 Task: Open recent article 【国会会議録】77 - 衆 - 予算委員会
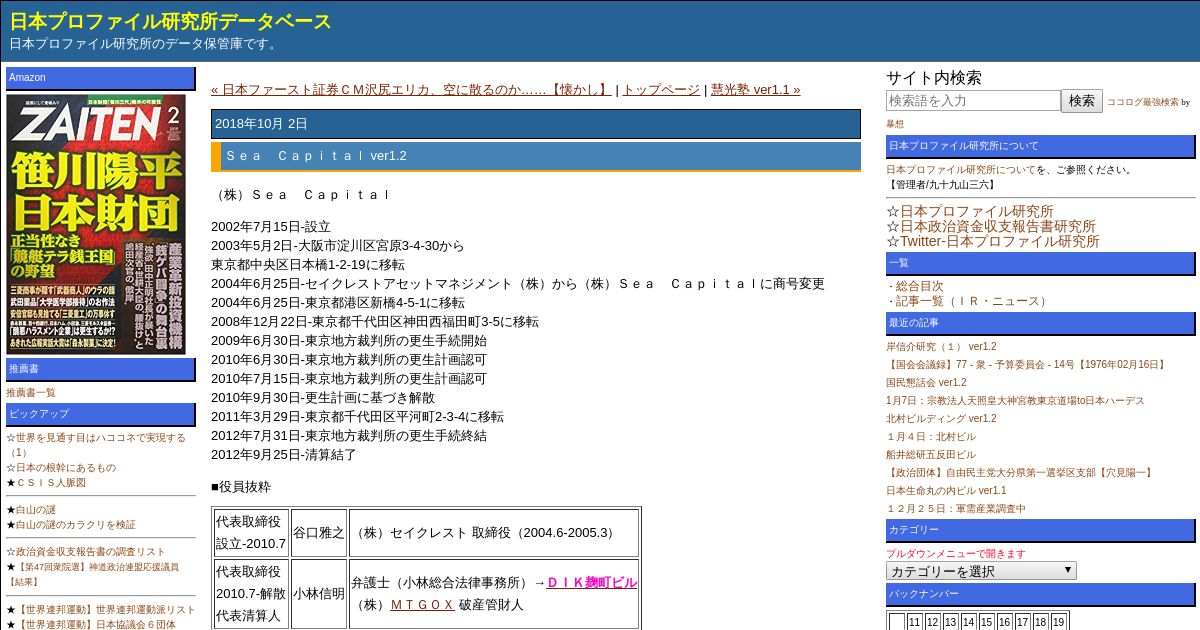pos(1027,365)
